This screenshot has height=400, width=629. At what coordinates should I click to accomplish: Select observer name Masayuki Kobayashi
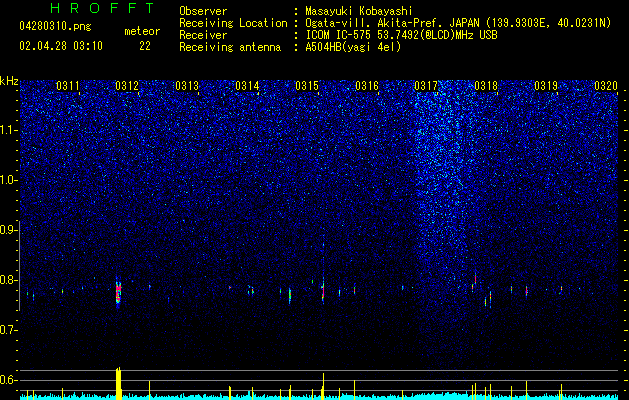(359, 11)
